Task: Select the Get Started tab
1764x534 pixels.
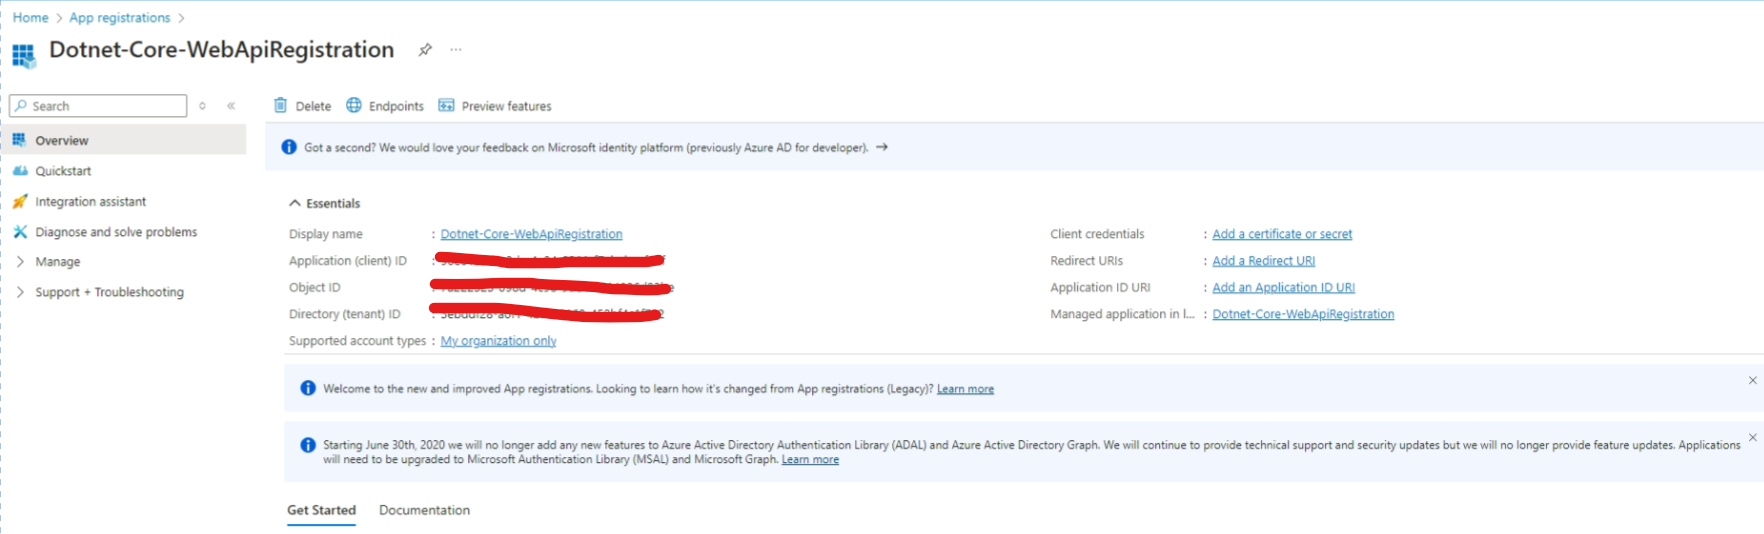Action: coord(321,510)
